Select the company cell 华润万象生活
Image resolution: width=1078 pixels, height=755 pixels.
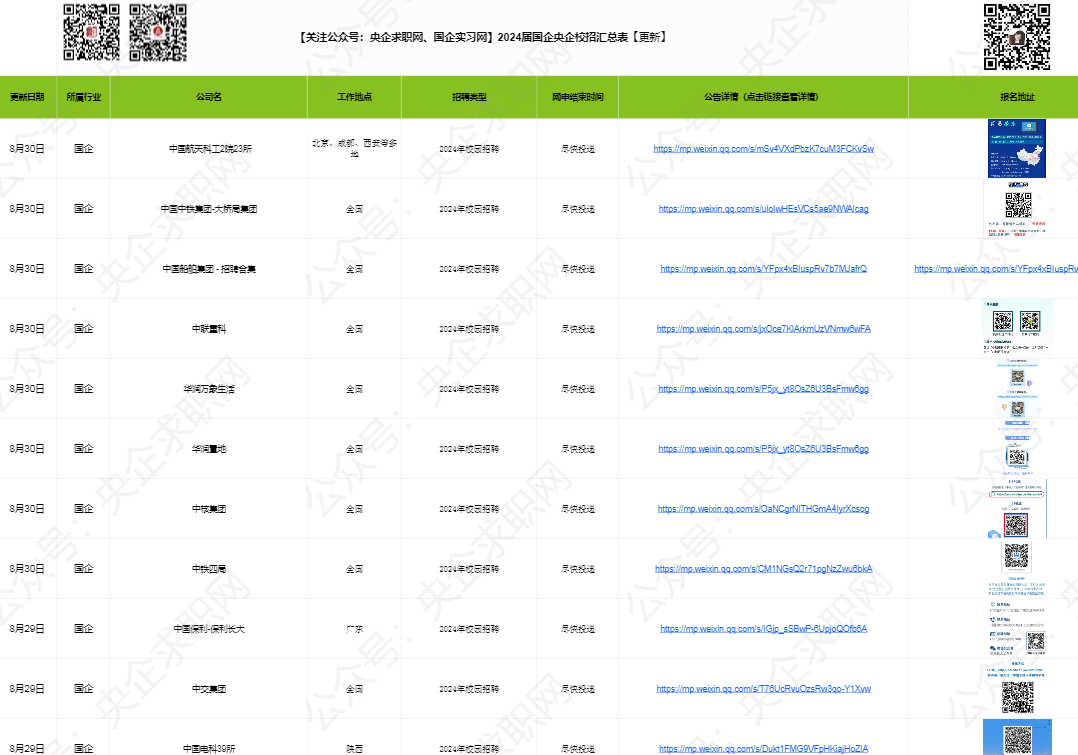point(209,389)
